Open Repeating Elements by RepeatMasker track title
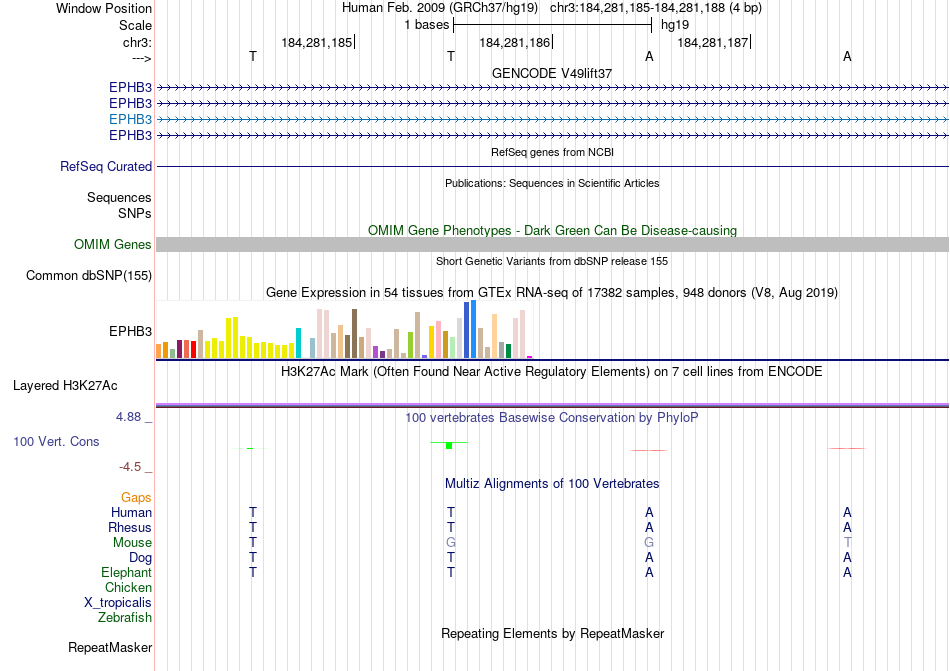This screenshot has width=950, height=671. (552, 633)
